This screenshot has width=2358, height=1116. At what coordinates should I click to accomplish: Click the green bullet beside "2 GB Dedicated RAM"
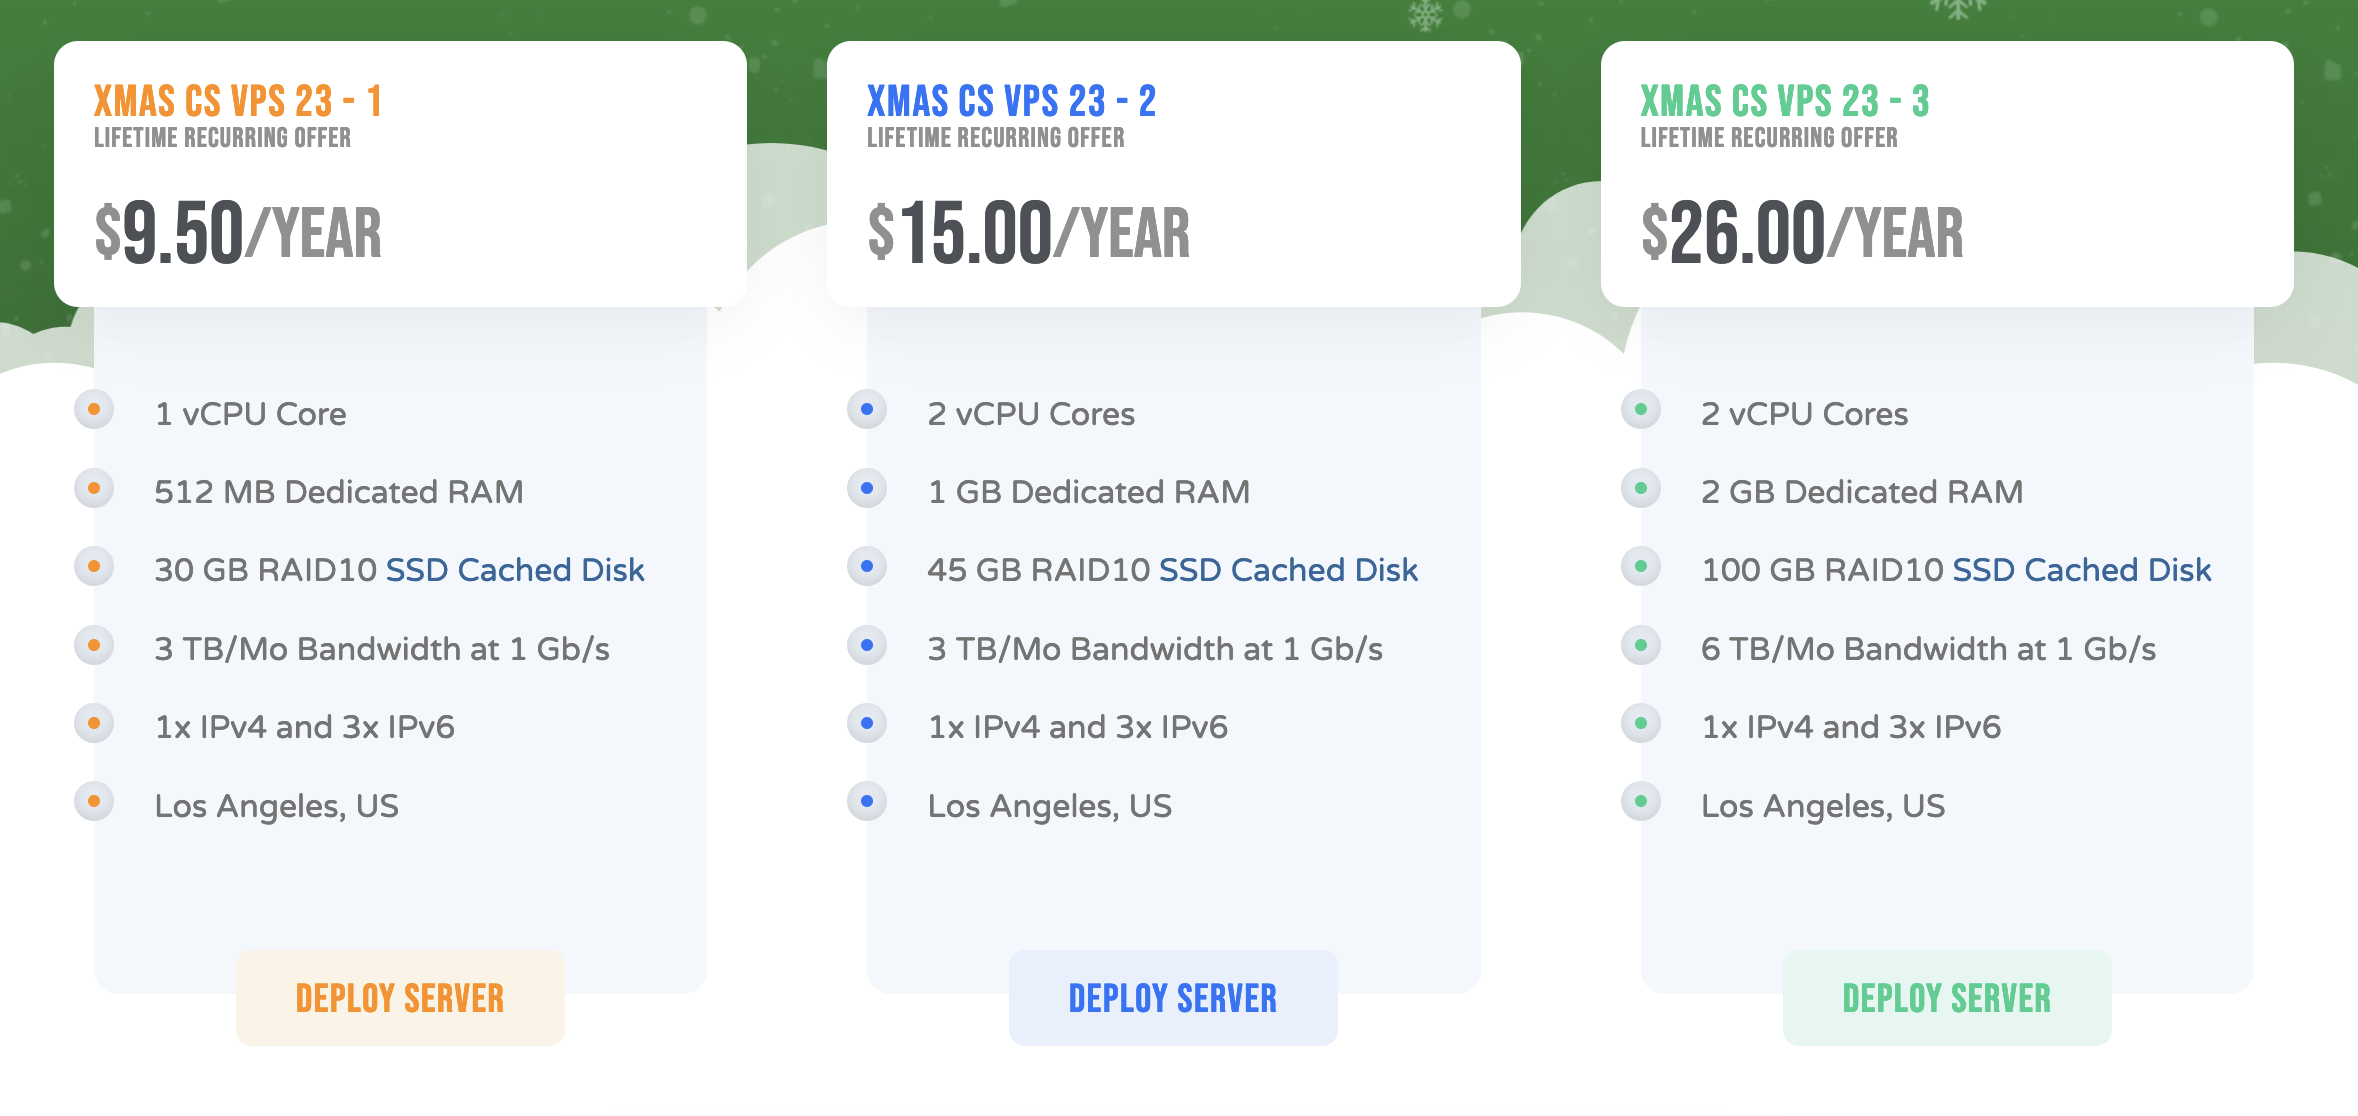pyautogui.click(x=1641, y=488)
